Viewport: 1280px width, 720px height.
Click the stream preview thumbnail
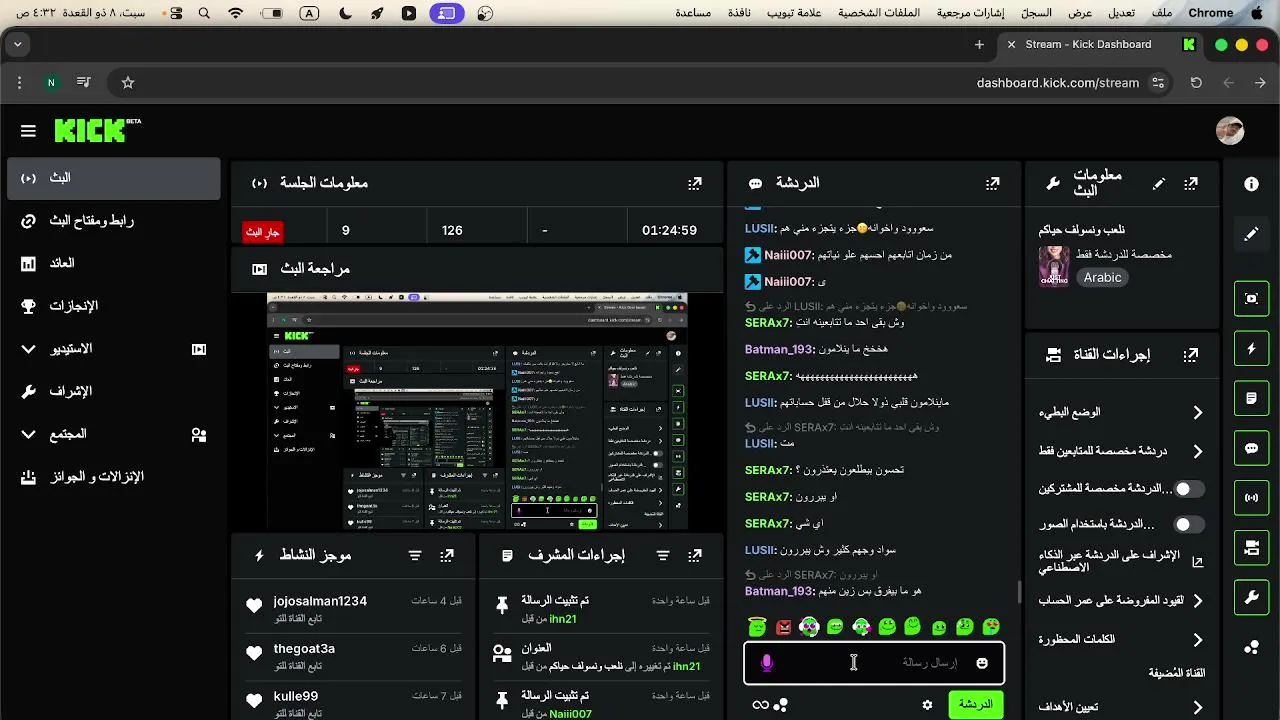477,412
